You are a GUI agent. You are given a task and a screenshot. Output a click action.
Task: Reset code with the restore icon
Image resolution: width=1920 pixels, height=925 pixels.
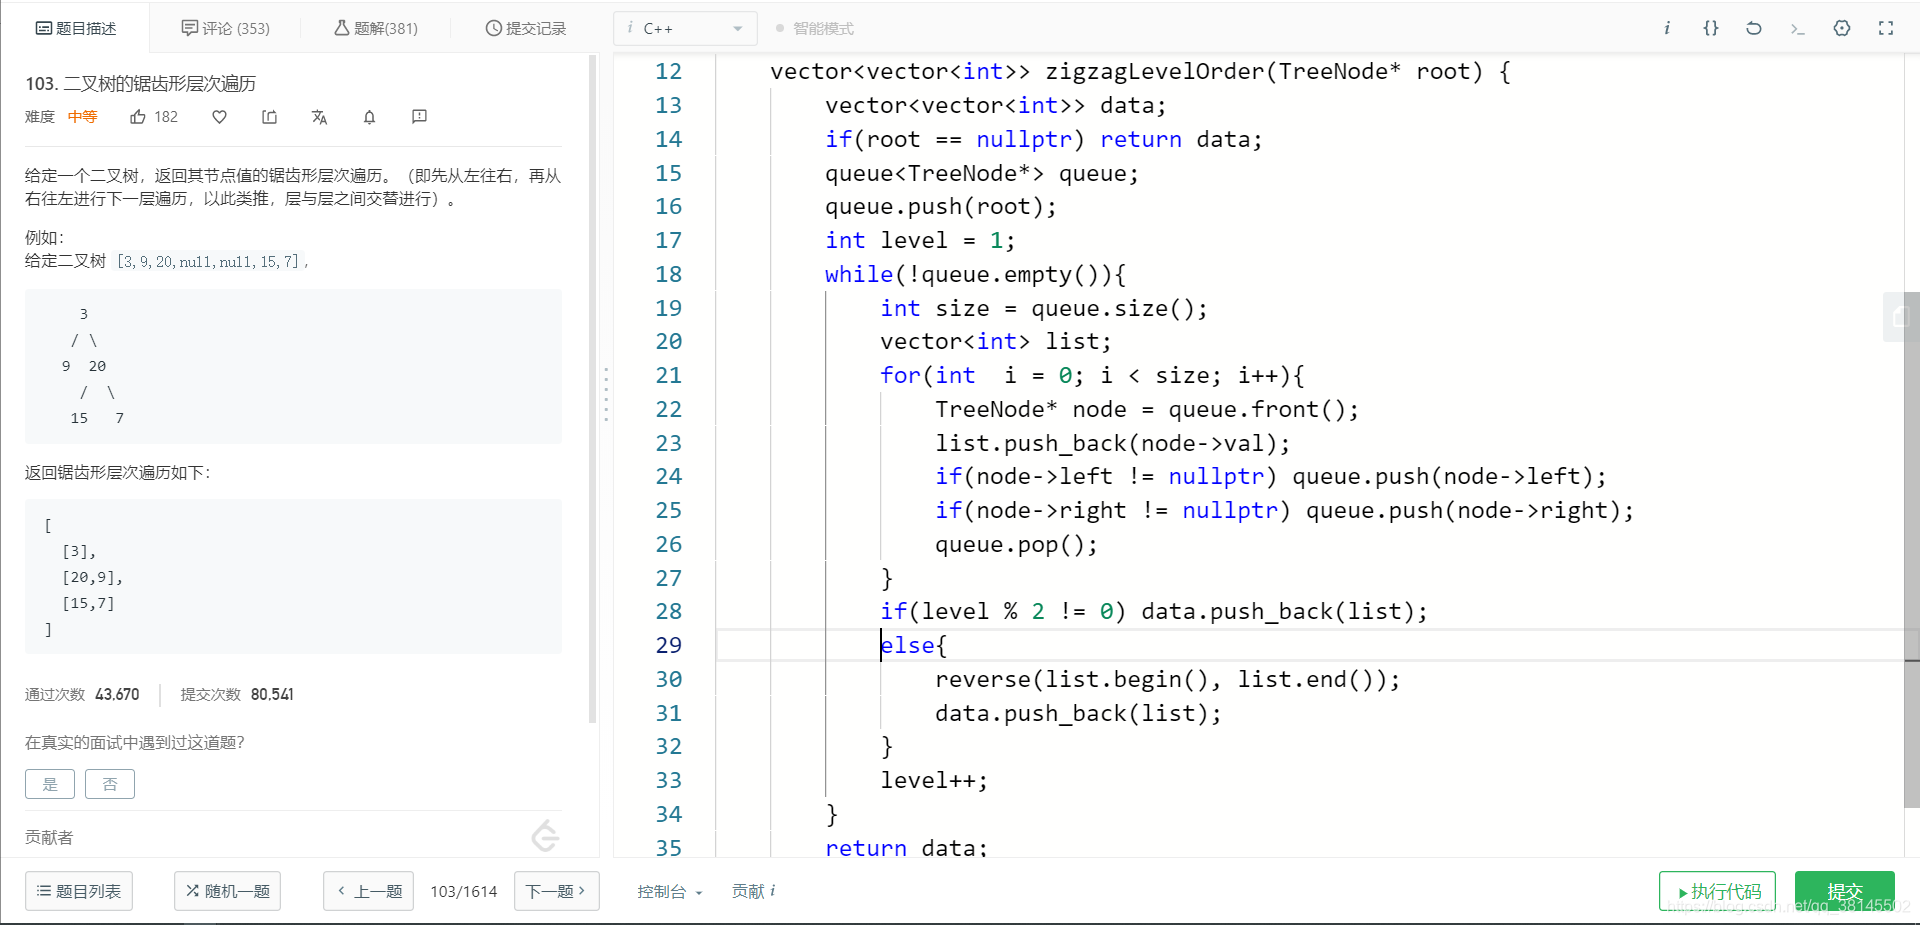(x=1754, y=28)
